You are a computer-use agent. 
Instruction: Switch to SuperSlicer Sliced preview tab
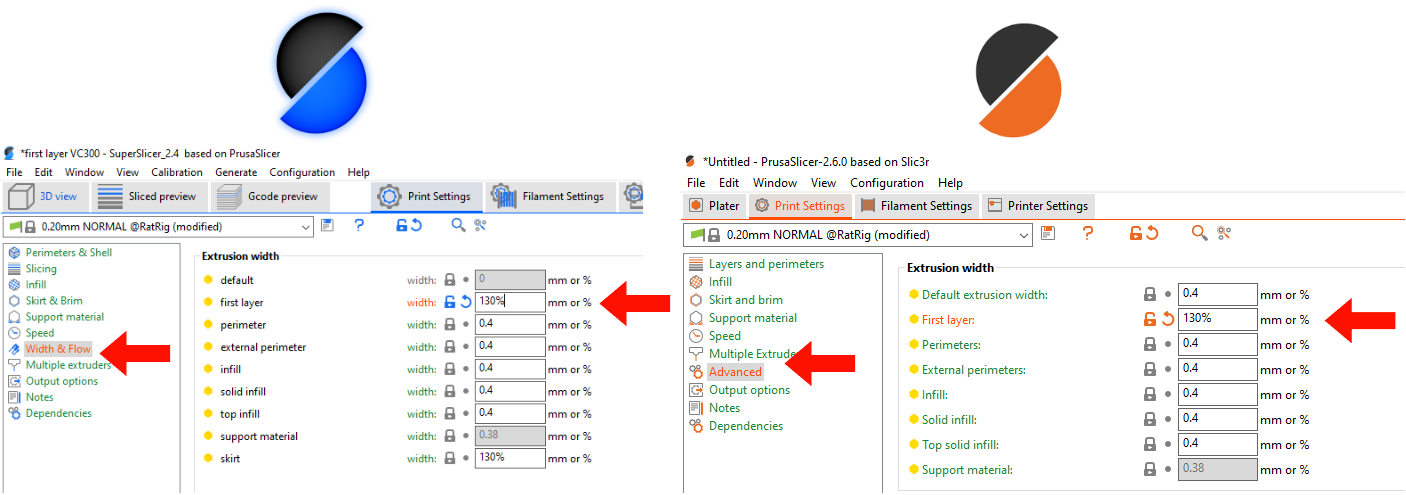pos(150,196)
